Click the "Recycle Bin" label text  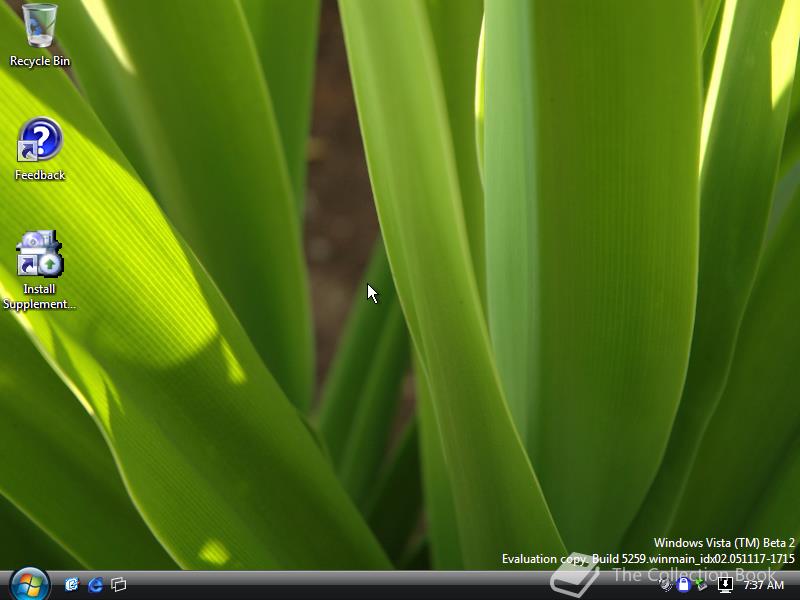tap(40, 61)
